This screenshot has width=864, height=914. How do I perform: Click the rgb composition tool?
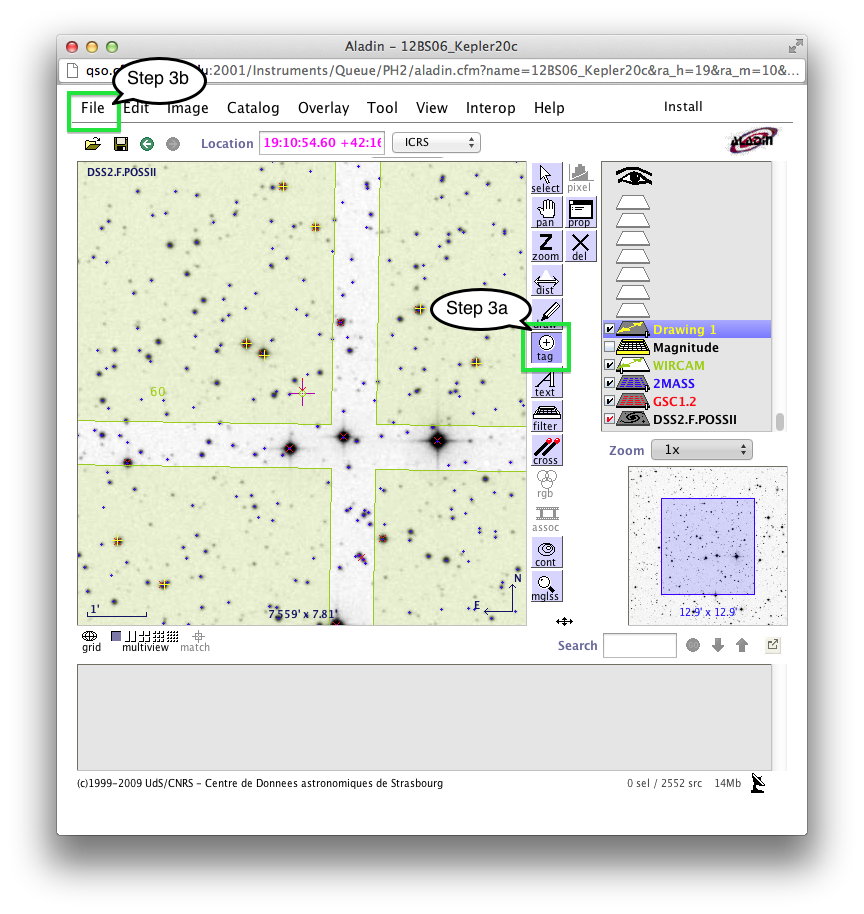pyautogui.click(x=546, y=484)
